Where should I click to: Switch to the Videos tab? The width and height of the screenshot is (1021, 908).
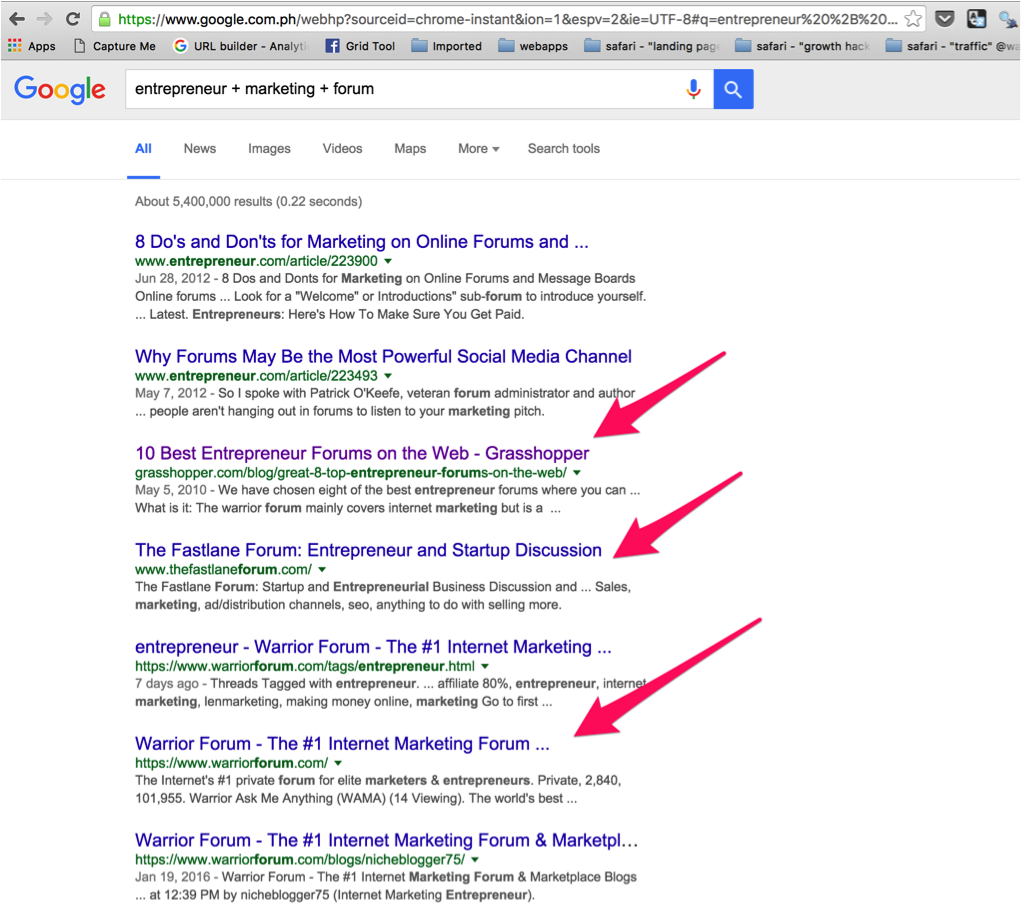[342, 149]
